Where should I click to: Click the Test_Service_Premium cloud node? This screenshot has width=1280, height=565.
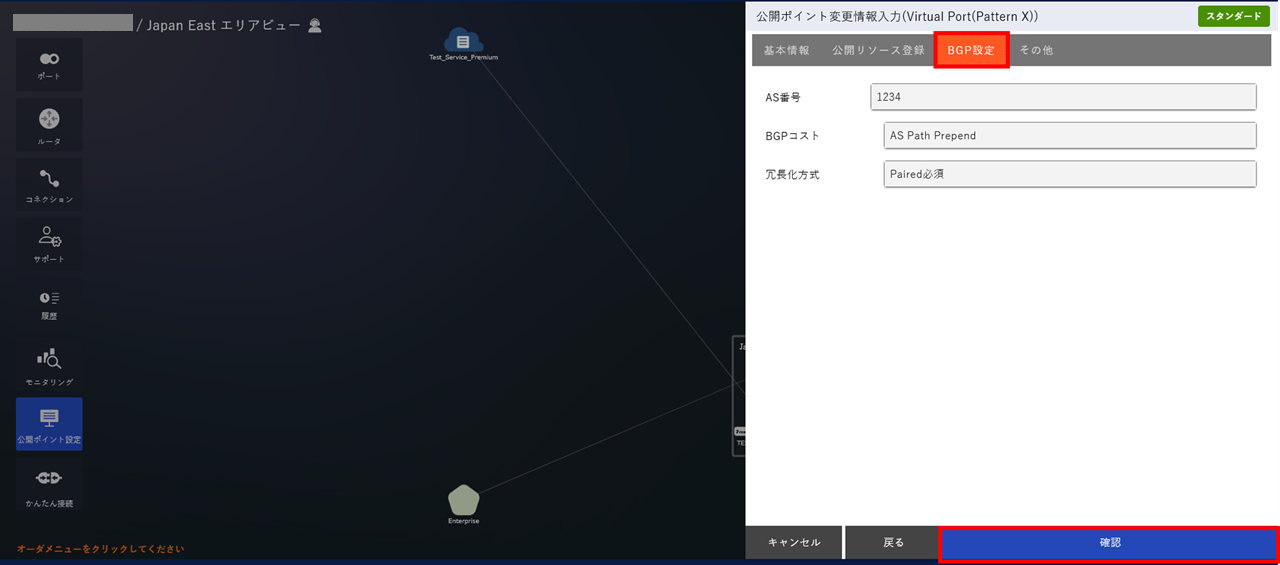click(x=463, y=44)
